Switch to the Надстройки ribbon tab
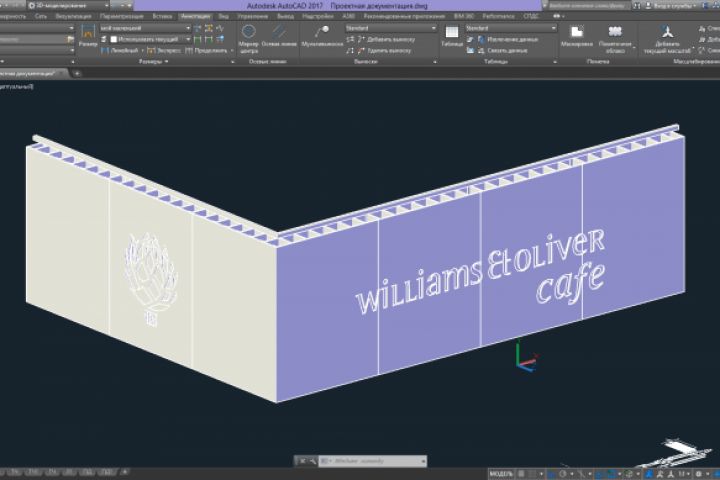 [x=318, y=16]
